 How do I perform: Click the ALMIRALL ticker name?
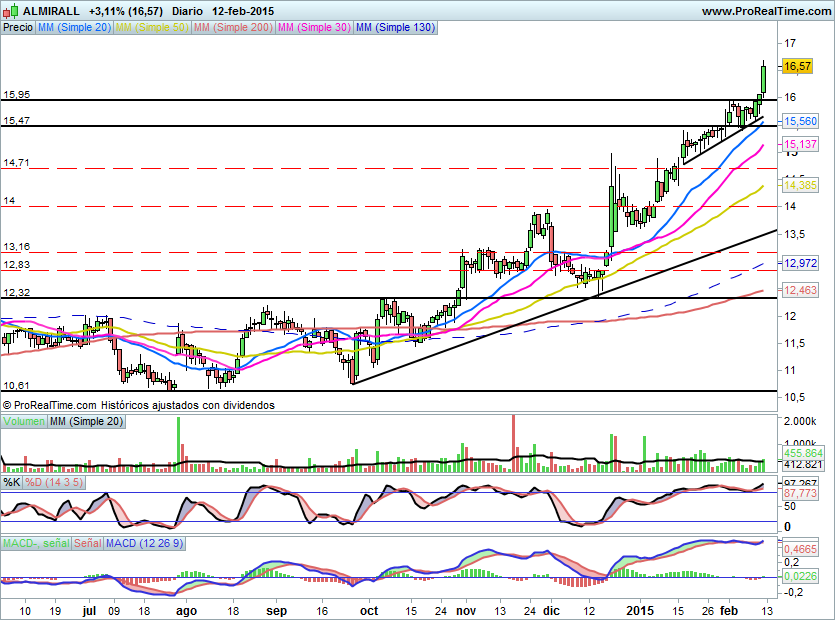pyautogui.click(x=52, y=11)
